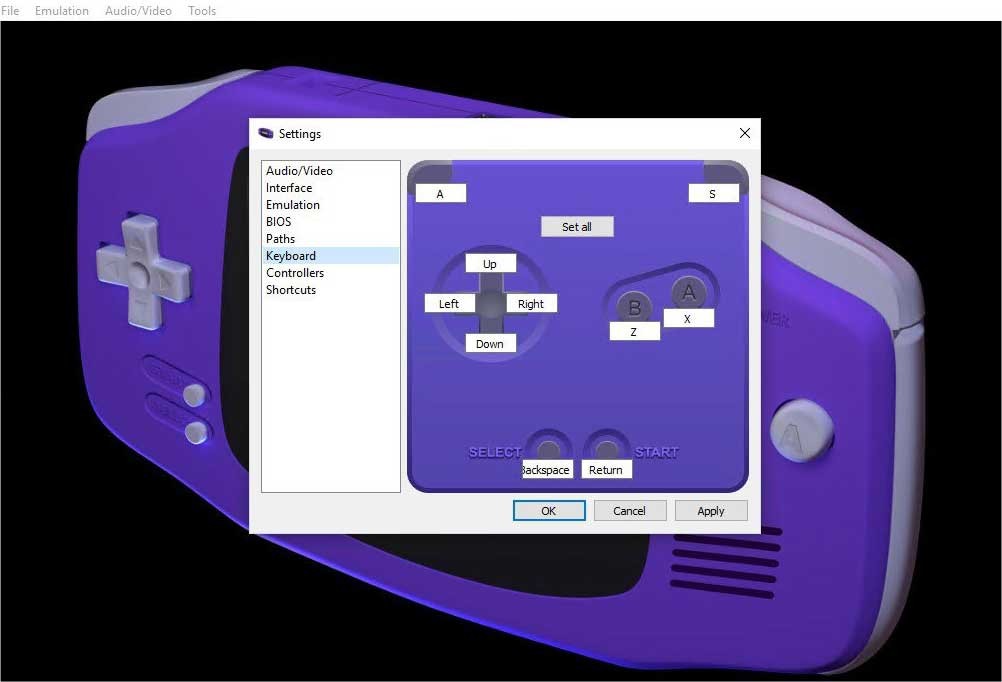
Task: Click the D-pad center on the diagram
Action: click(x=490, y=301)
